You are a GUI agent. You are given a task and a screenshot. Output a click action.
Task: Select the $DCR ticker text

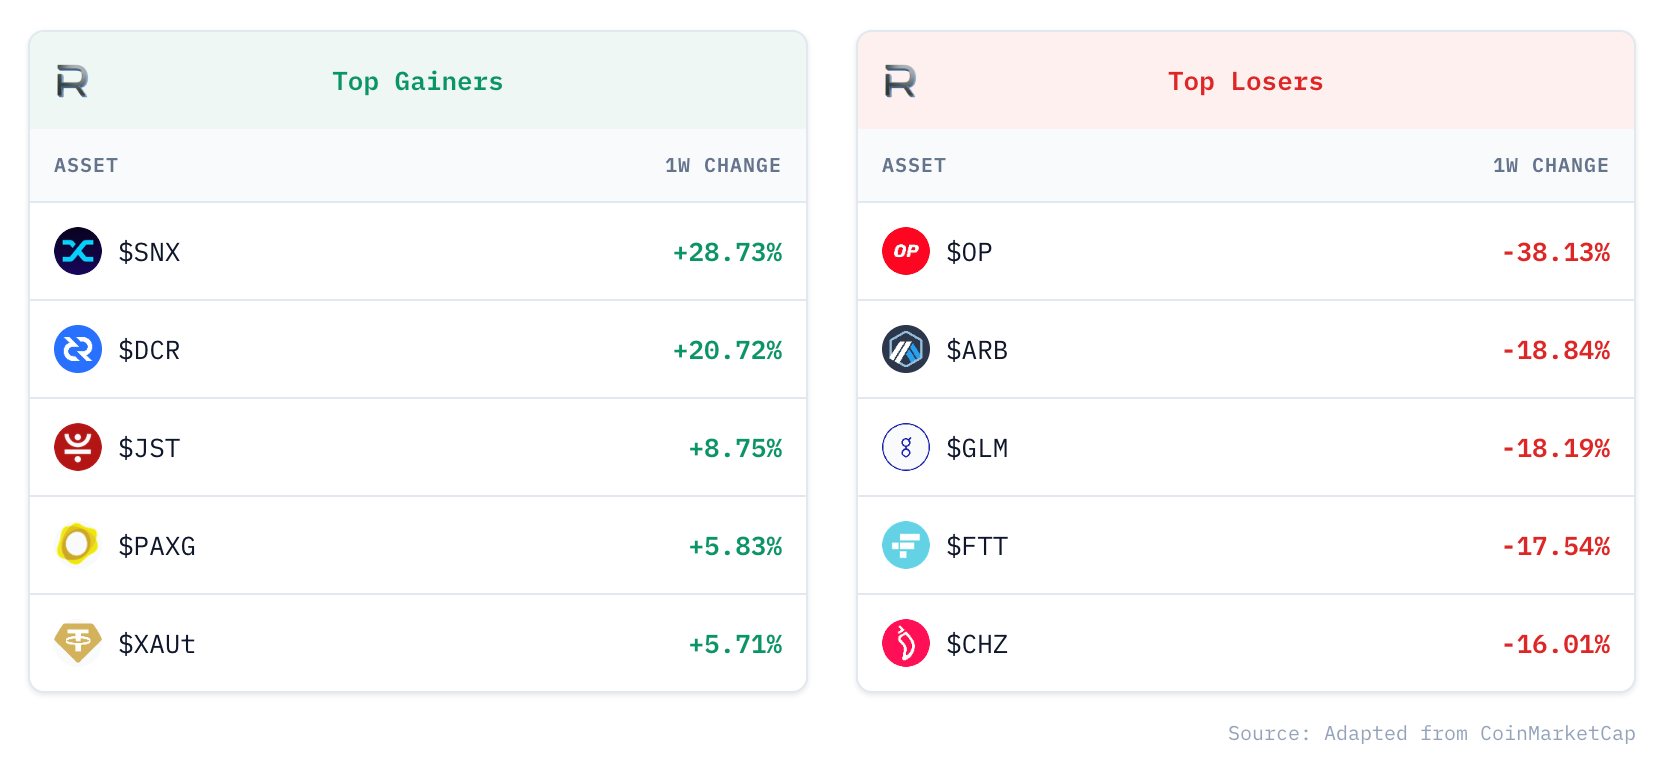(149, 350)
